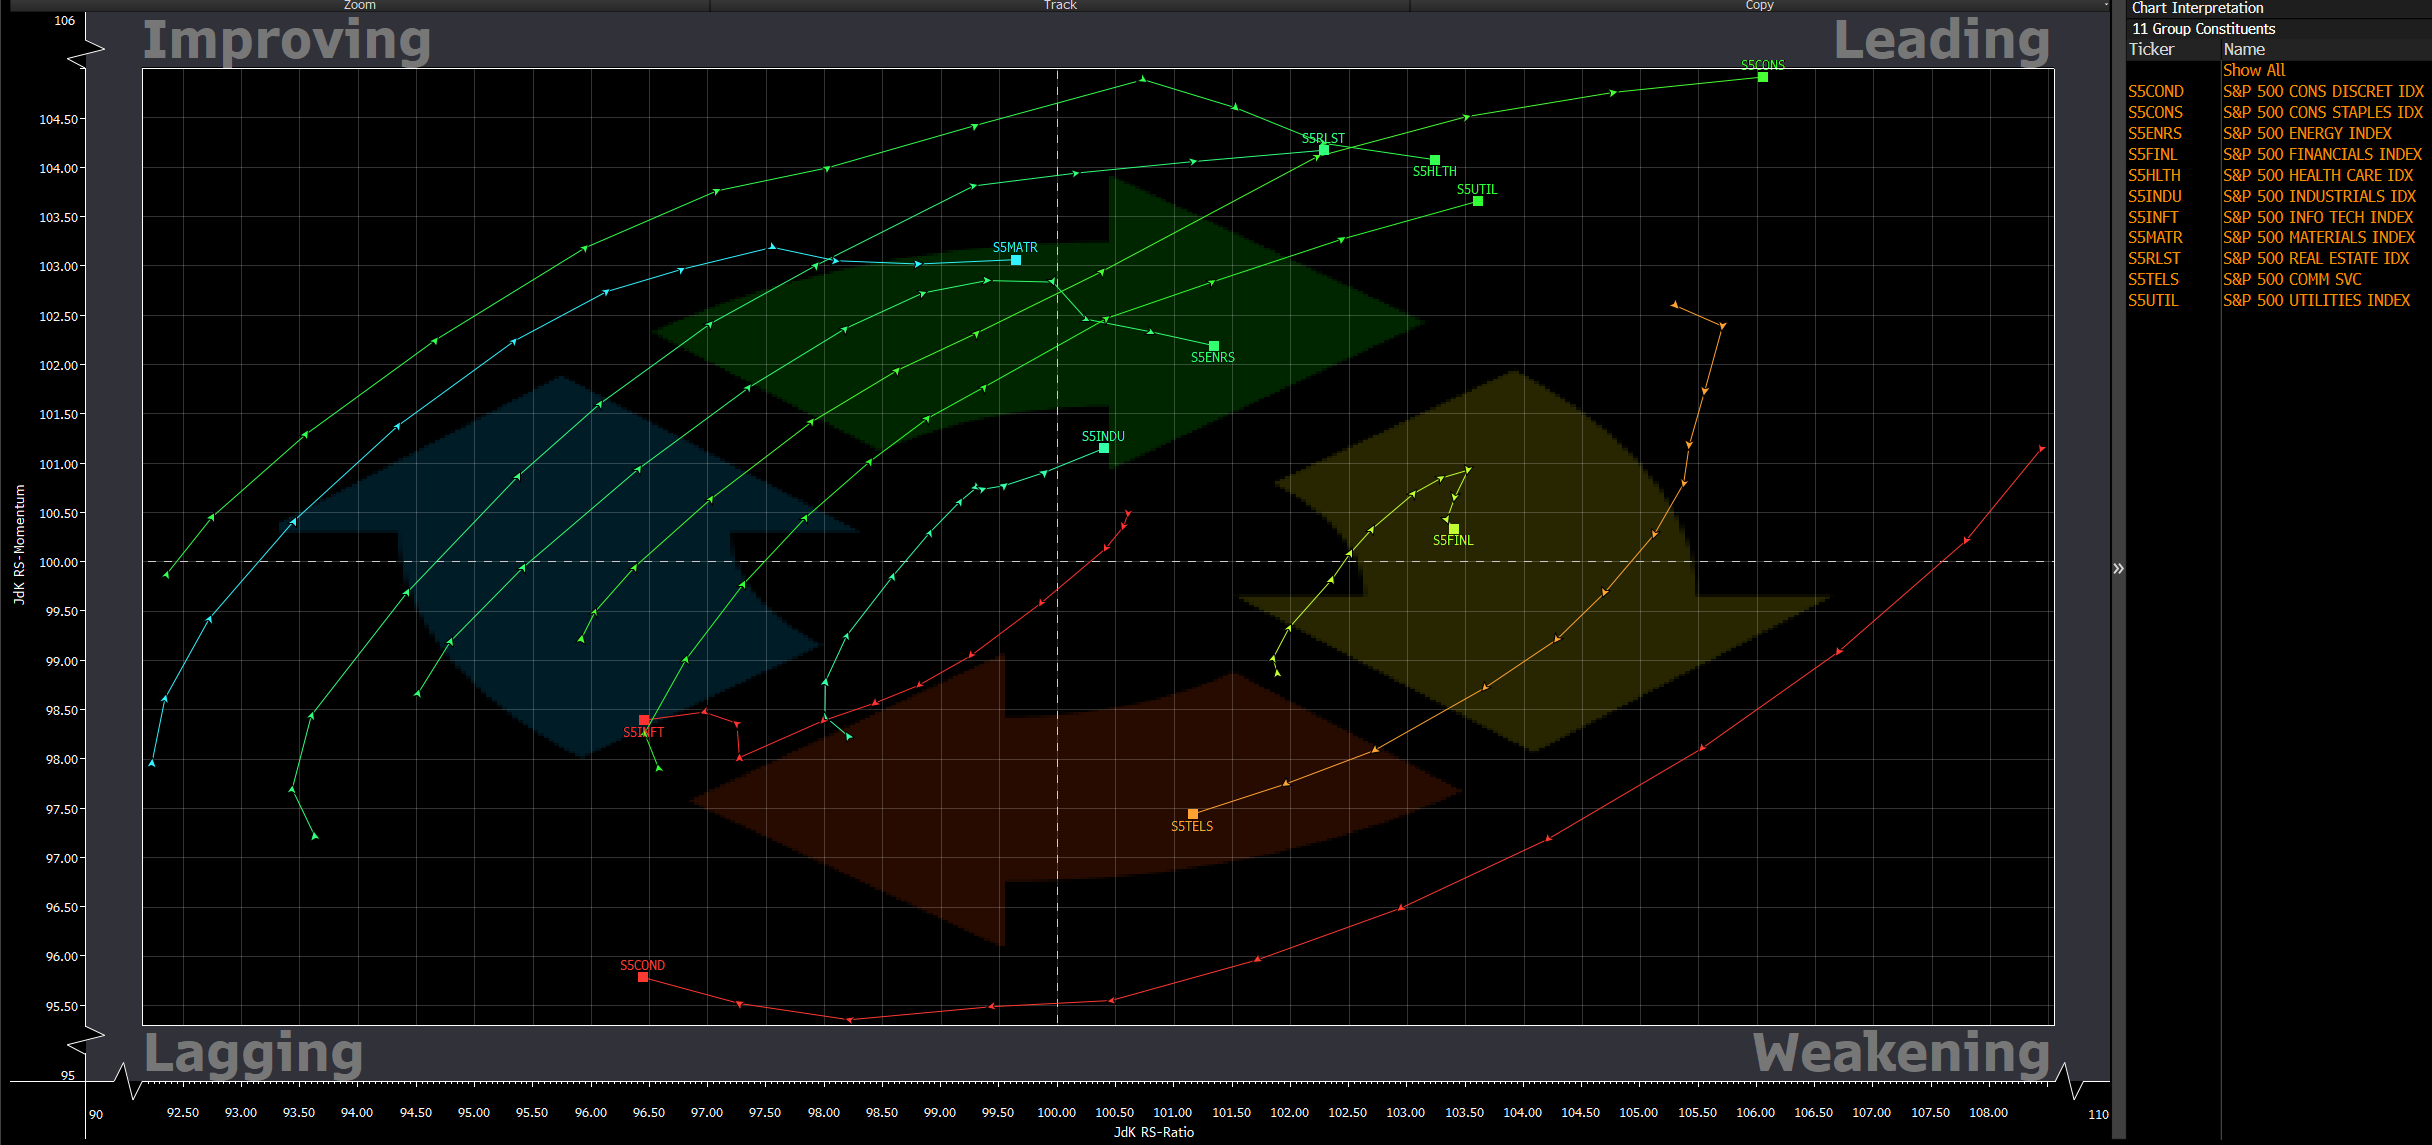Click the S5UTIL data point marker
Screen dimensions: 2432x1145
click(1478, 201)
